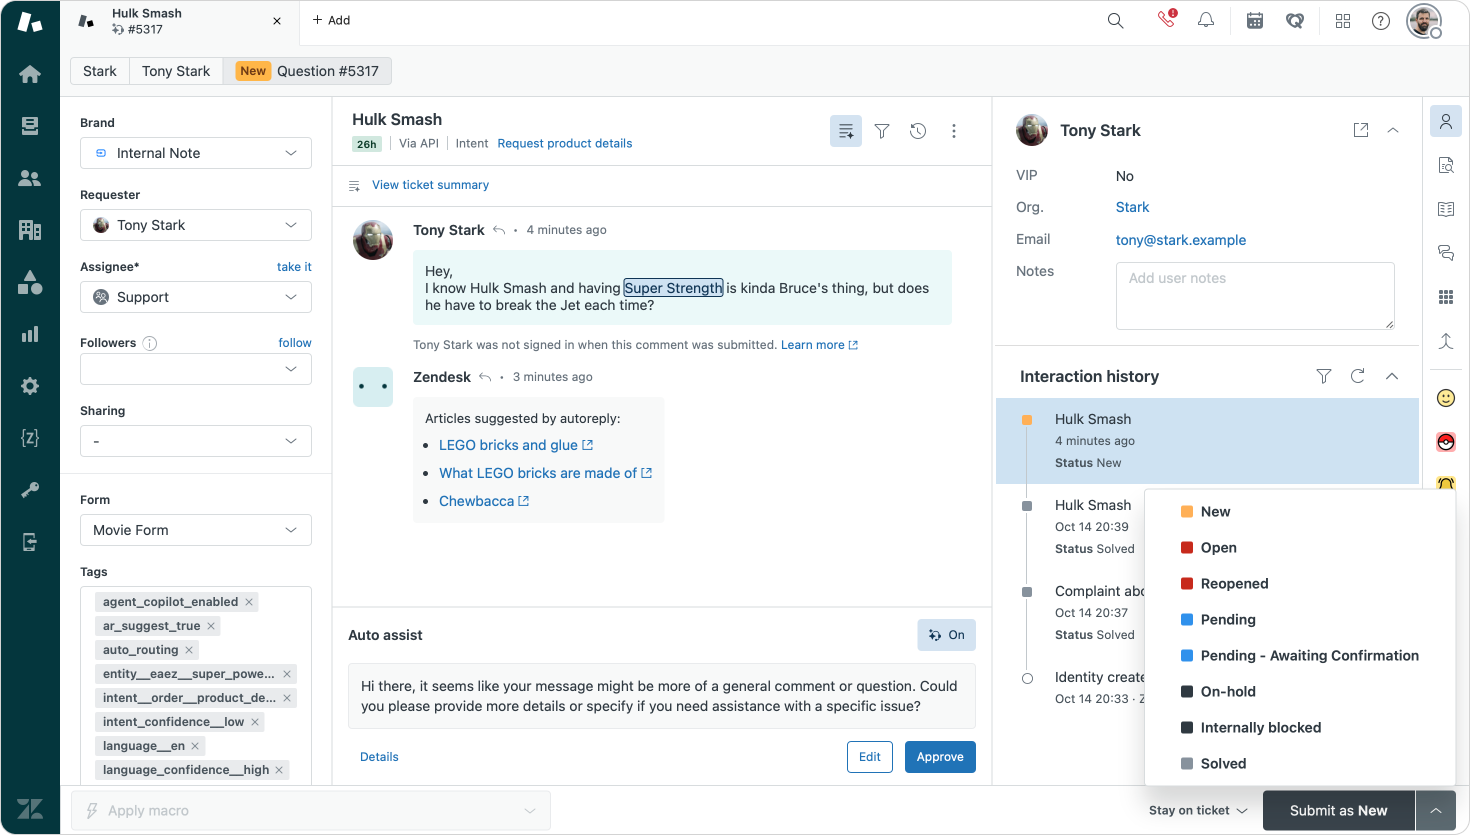
Task: Open the Views icon in sidebar
Action: 30,126
